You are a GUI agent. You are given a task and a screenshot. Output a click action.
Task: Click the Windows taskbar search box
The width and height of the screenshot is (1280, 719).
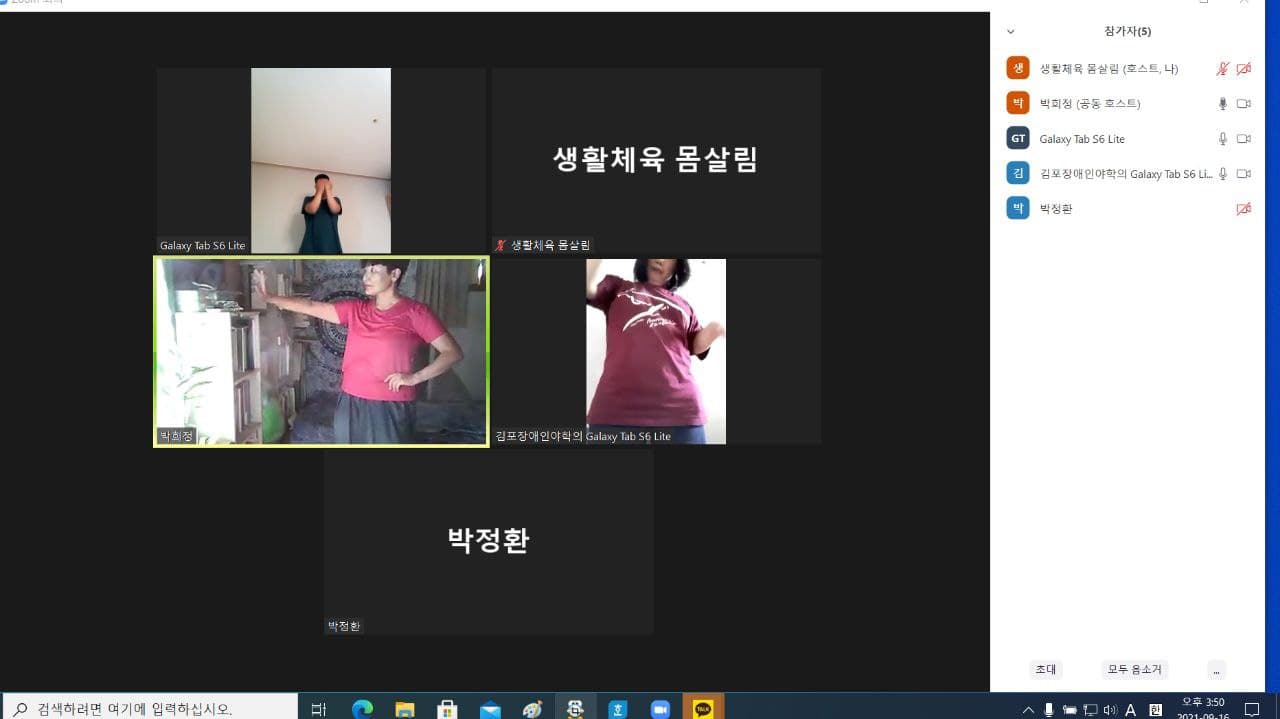pos(149,708)
